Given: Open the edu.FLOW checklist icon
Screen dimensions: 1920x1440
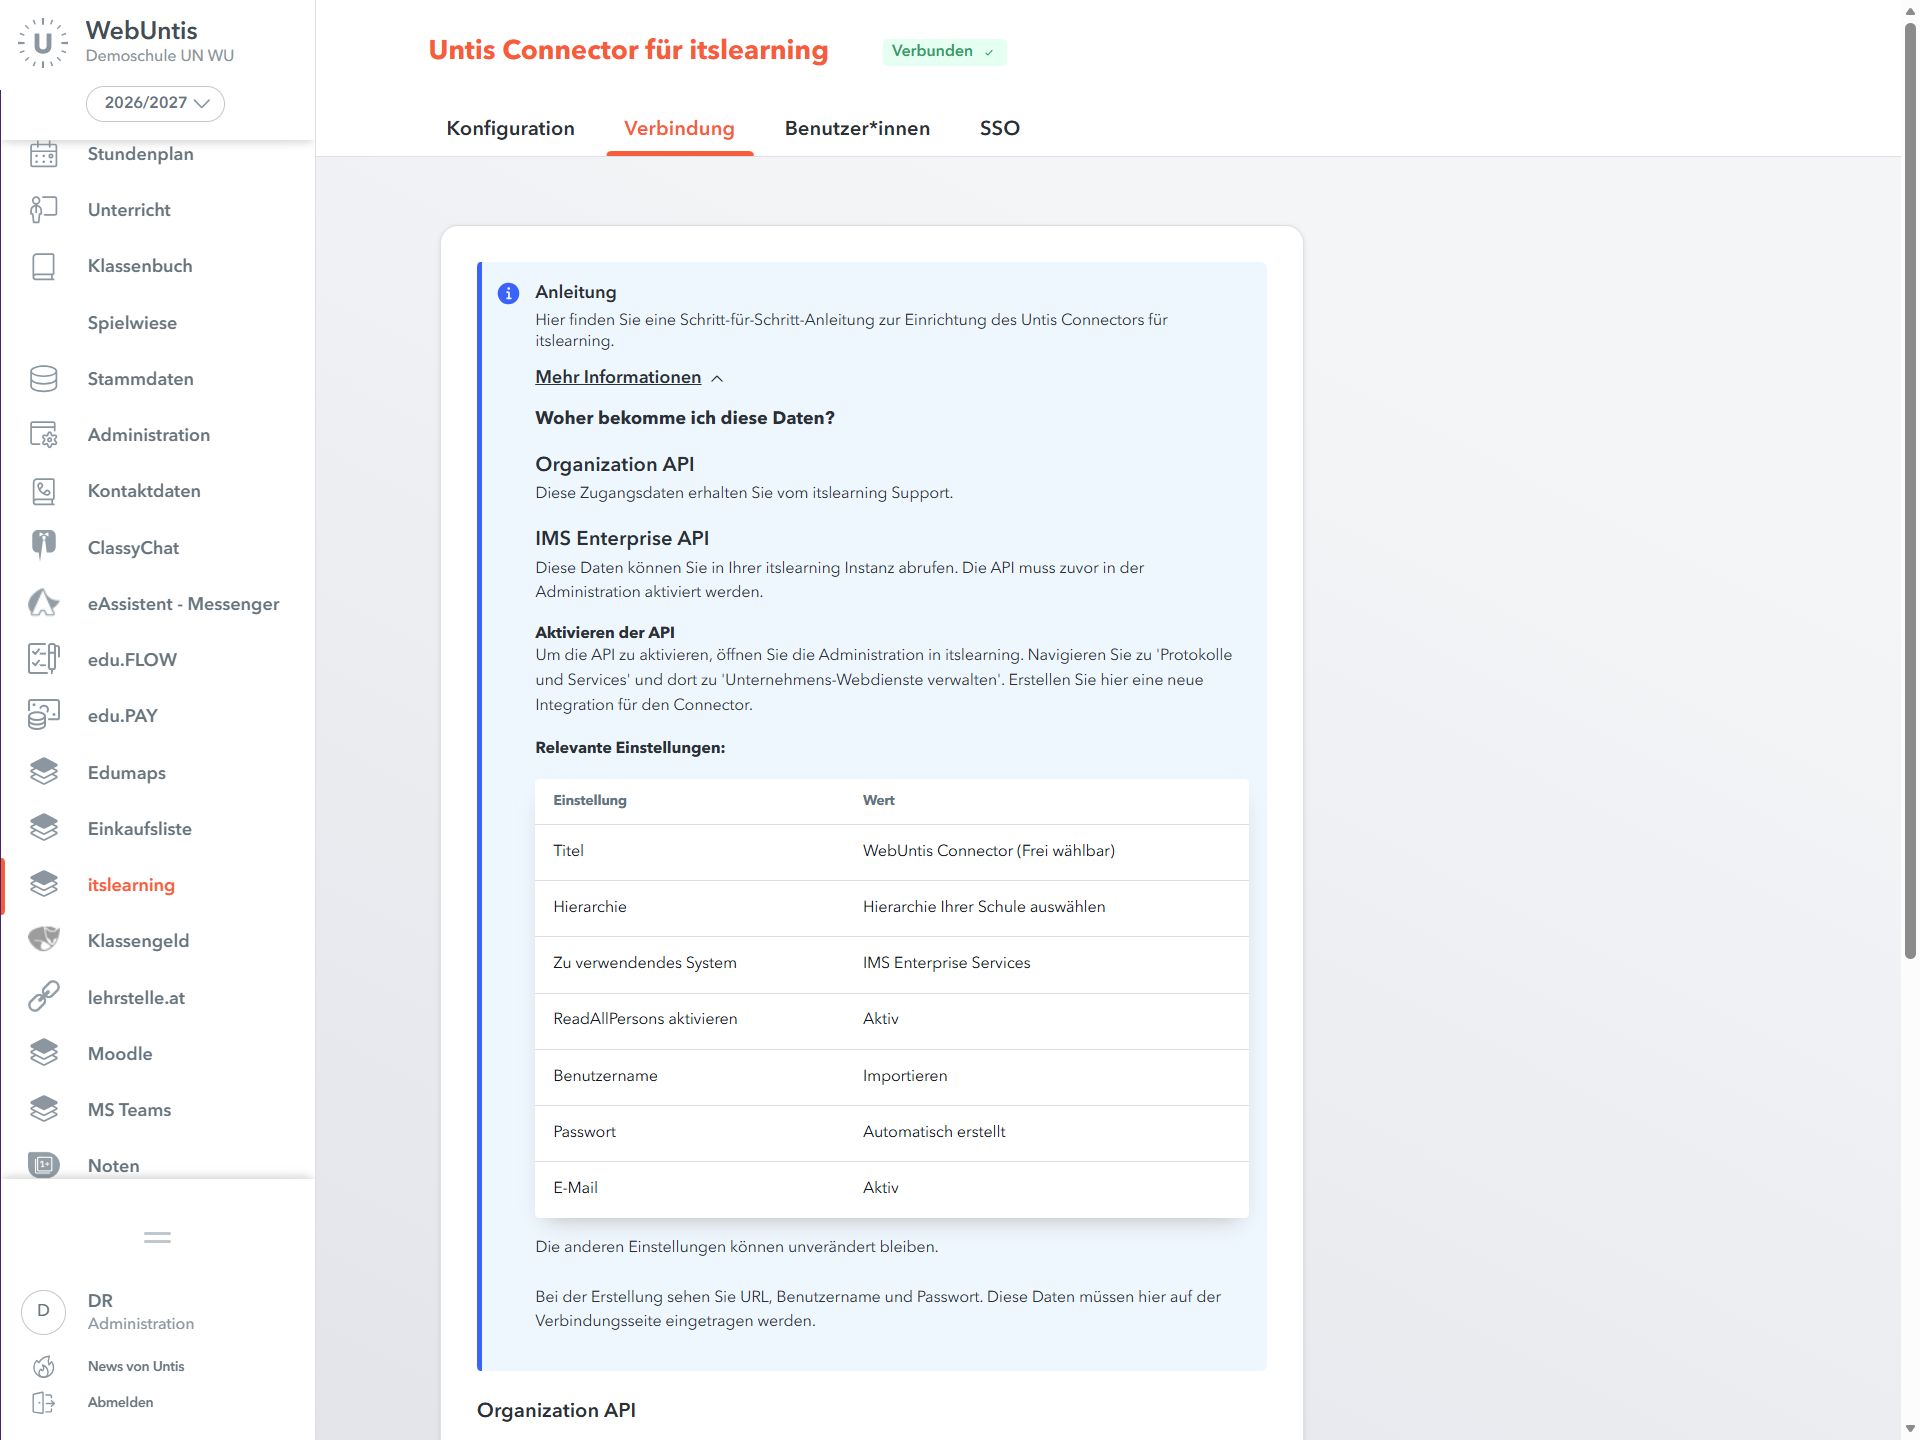Looking at the screenshot, I should click(44, 659).
